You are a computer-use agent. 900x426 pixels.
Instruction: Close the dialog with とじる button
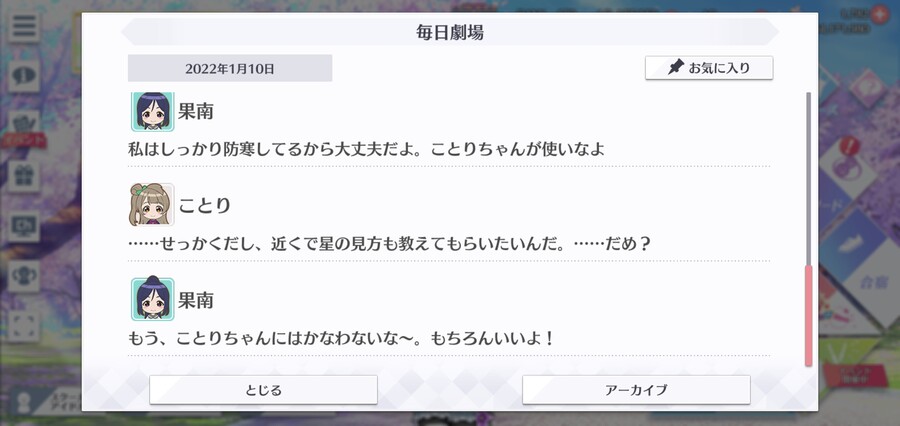263,390
